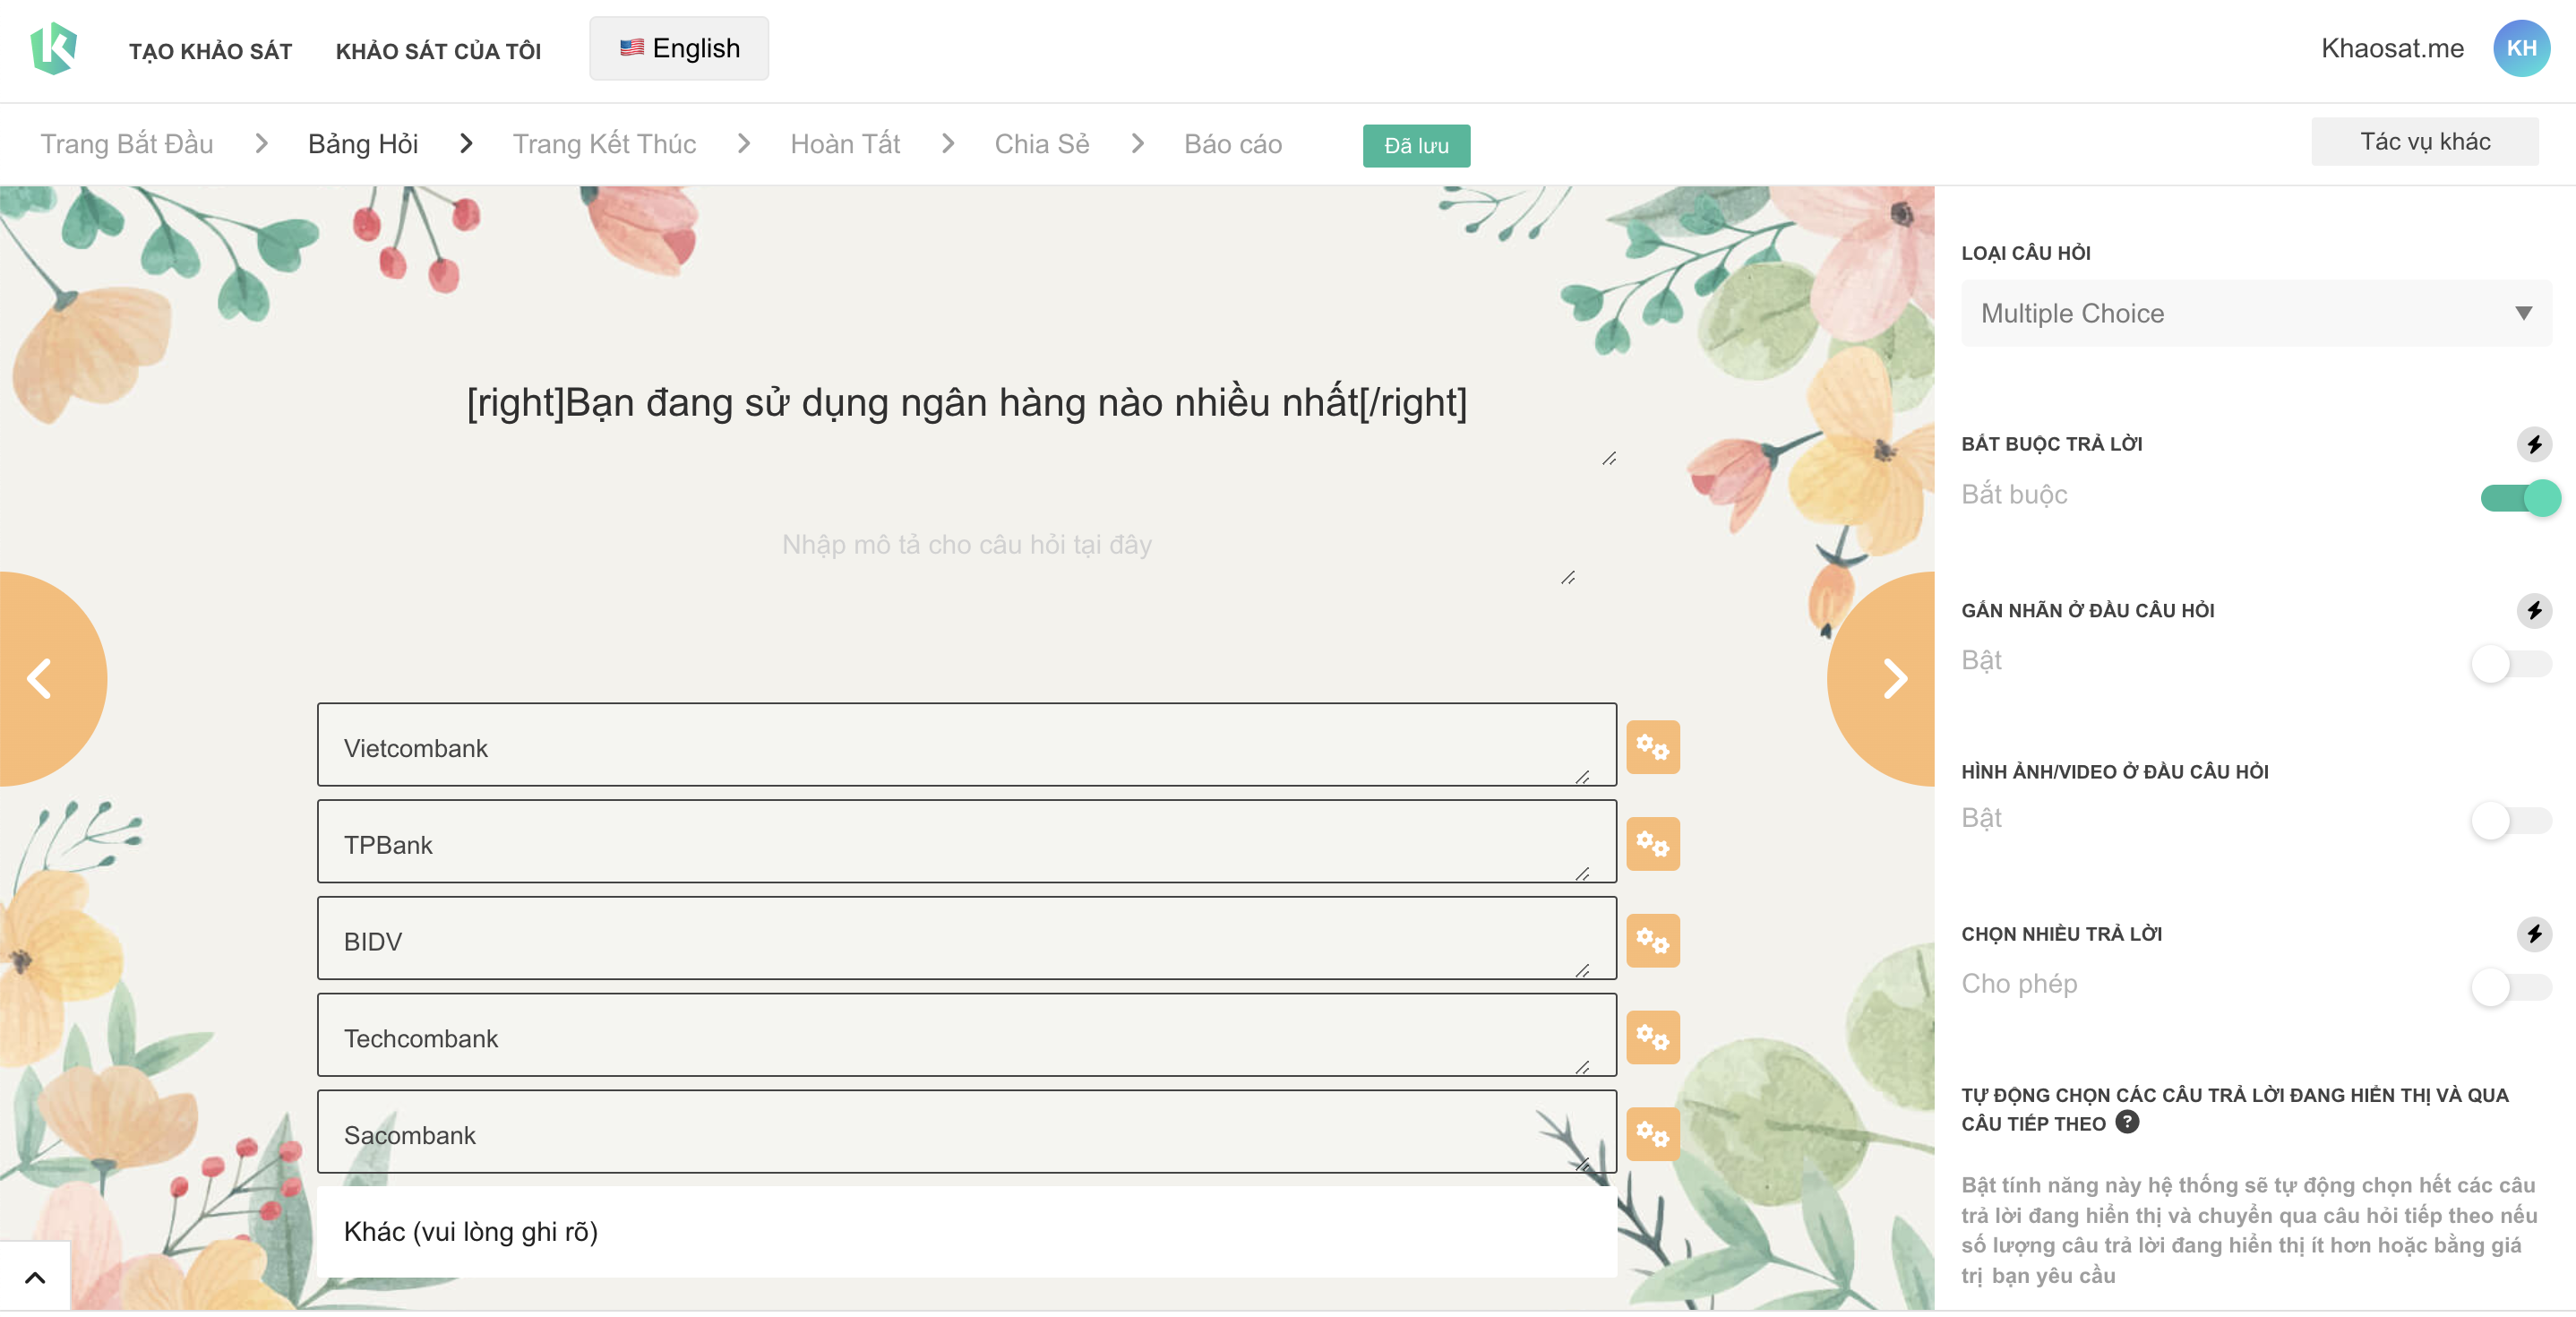Click lightning icon beside Bắt buộc trả lời

2533,444
